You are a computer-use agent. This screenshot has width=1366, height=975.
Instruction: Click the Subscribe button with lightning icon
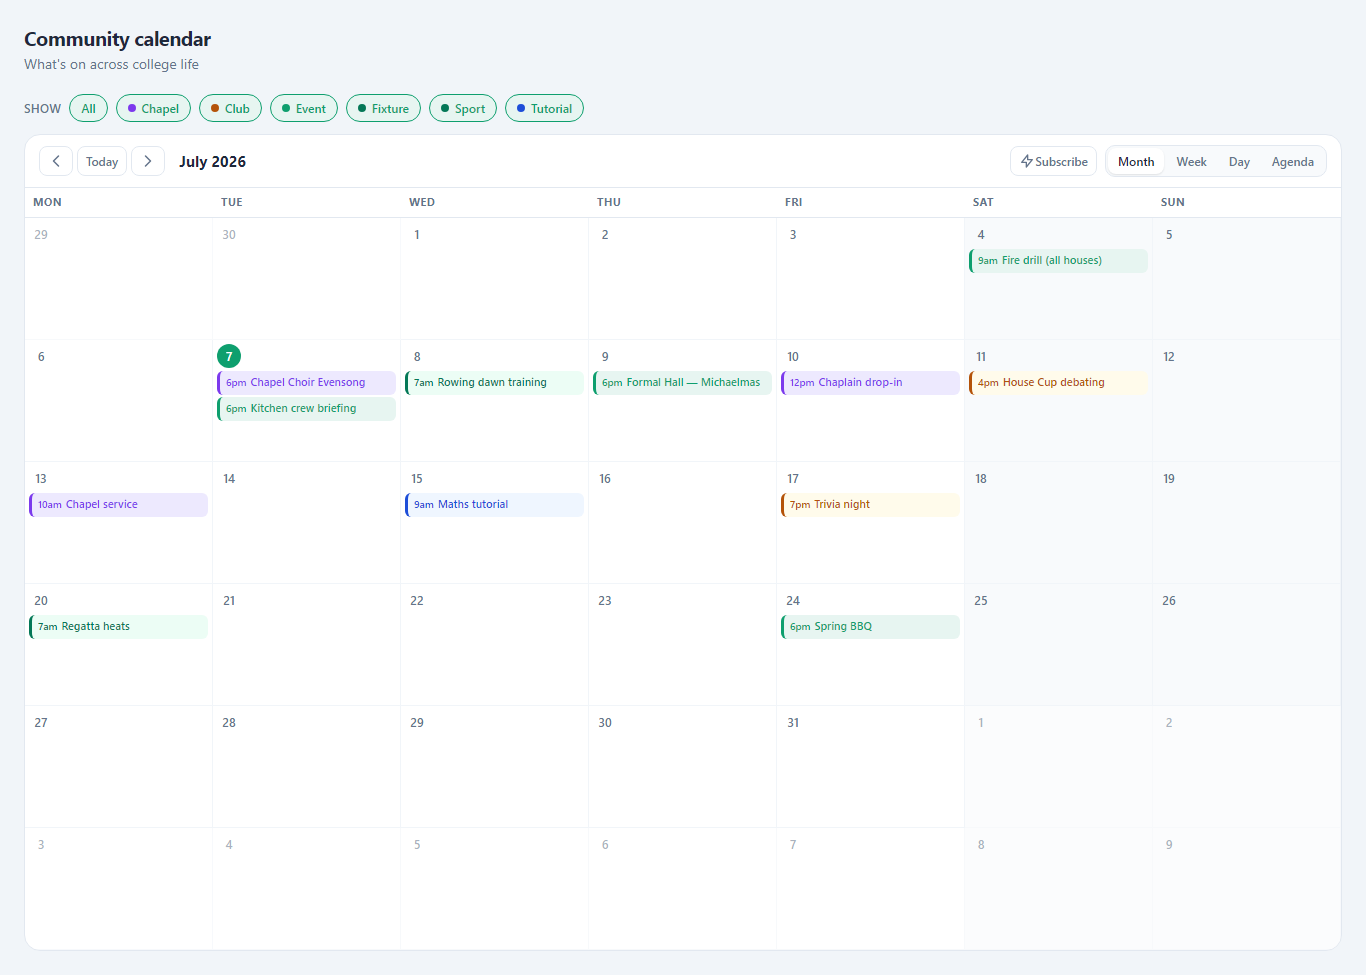pyautogui.click(x=1054, y=161)
